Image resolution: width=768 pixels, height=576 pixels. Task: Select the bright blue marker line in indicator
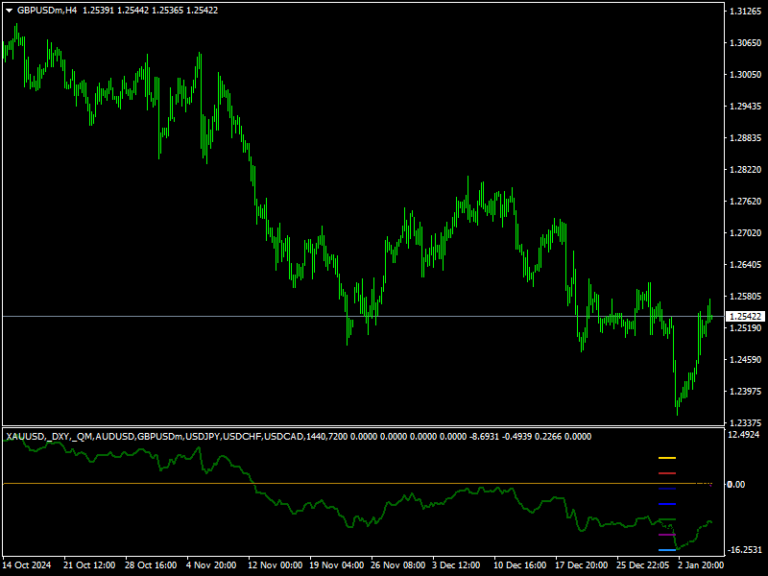(667, 504)
